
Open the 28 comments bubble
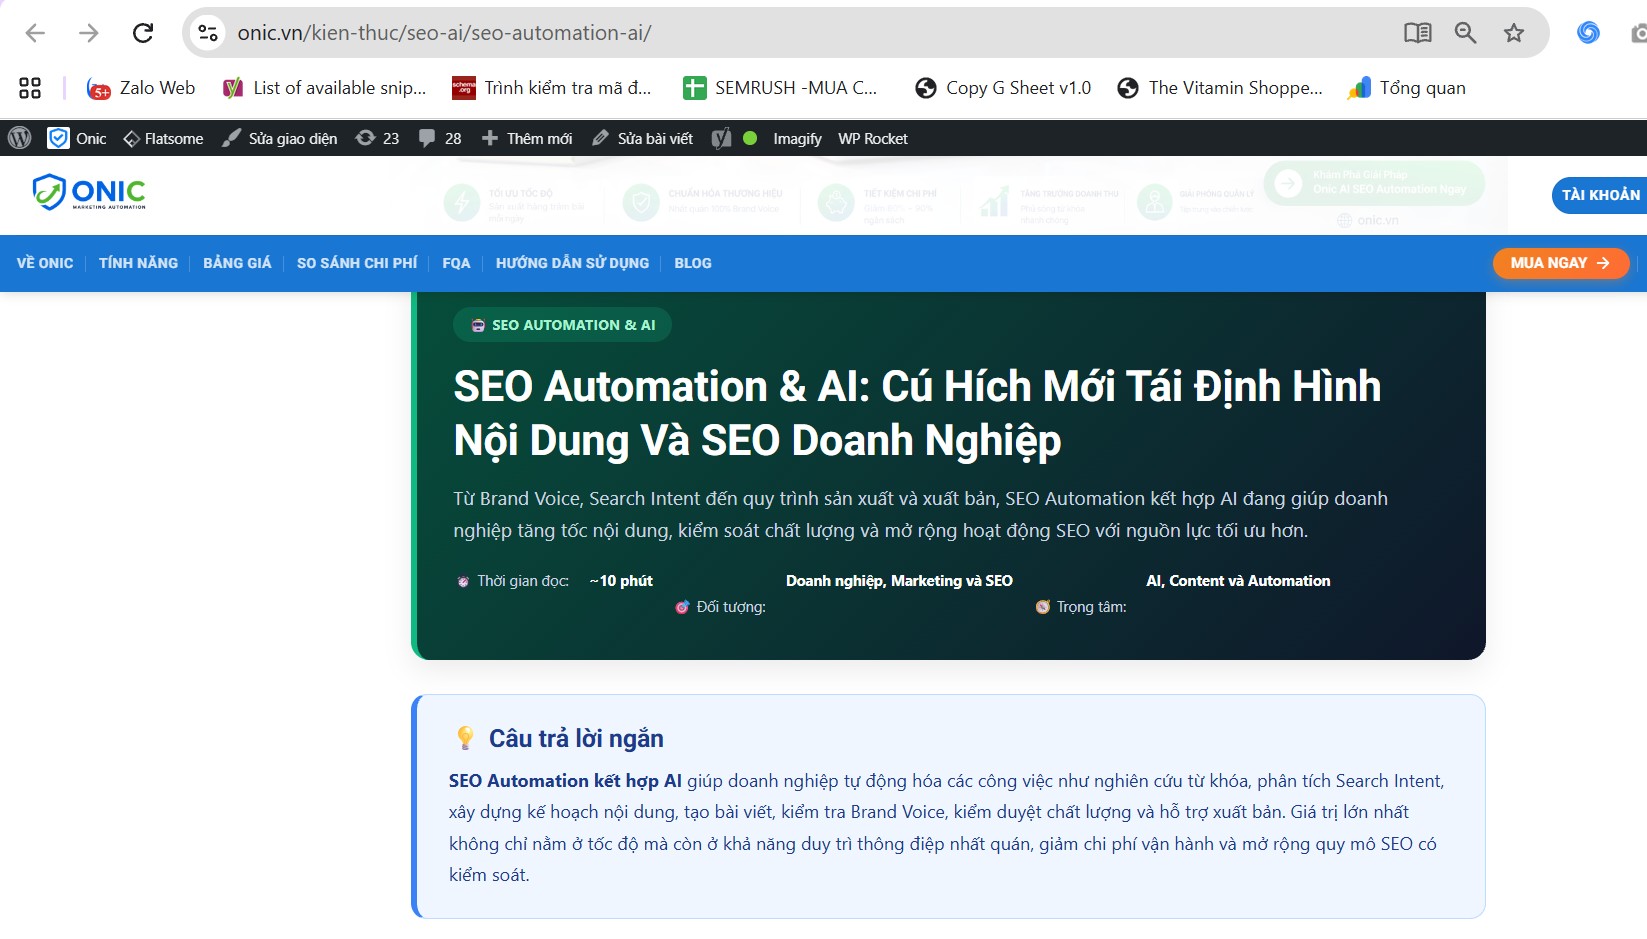tap(440, 138)
